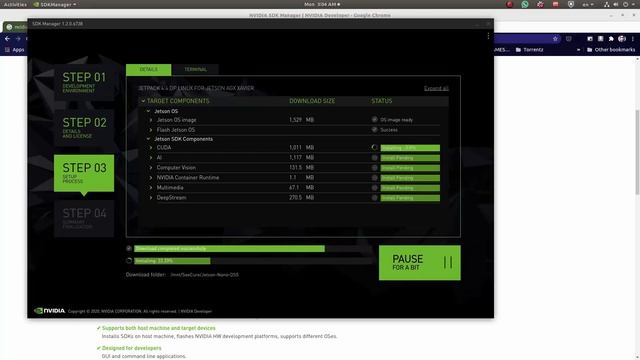Open the Activities overview
The image size is (640, 360).
15,4
